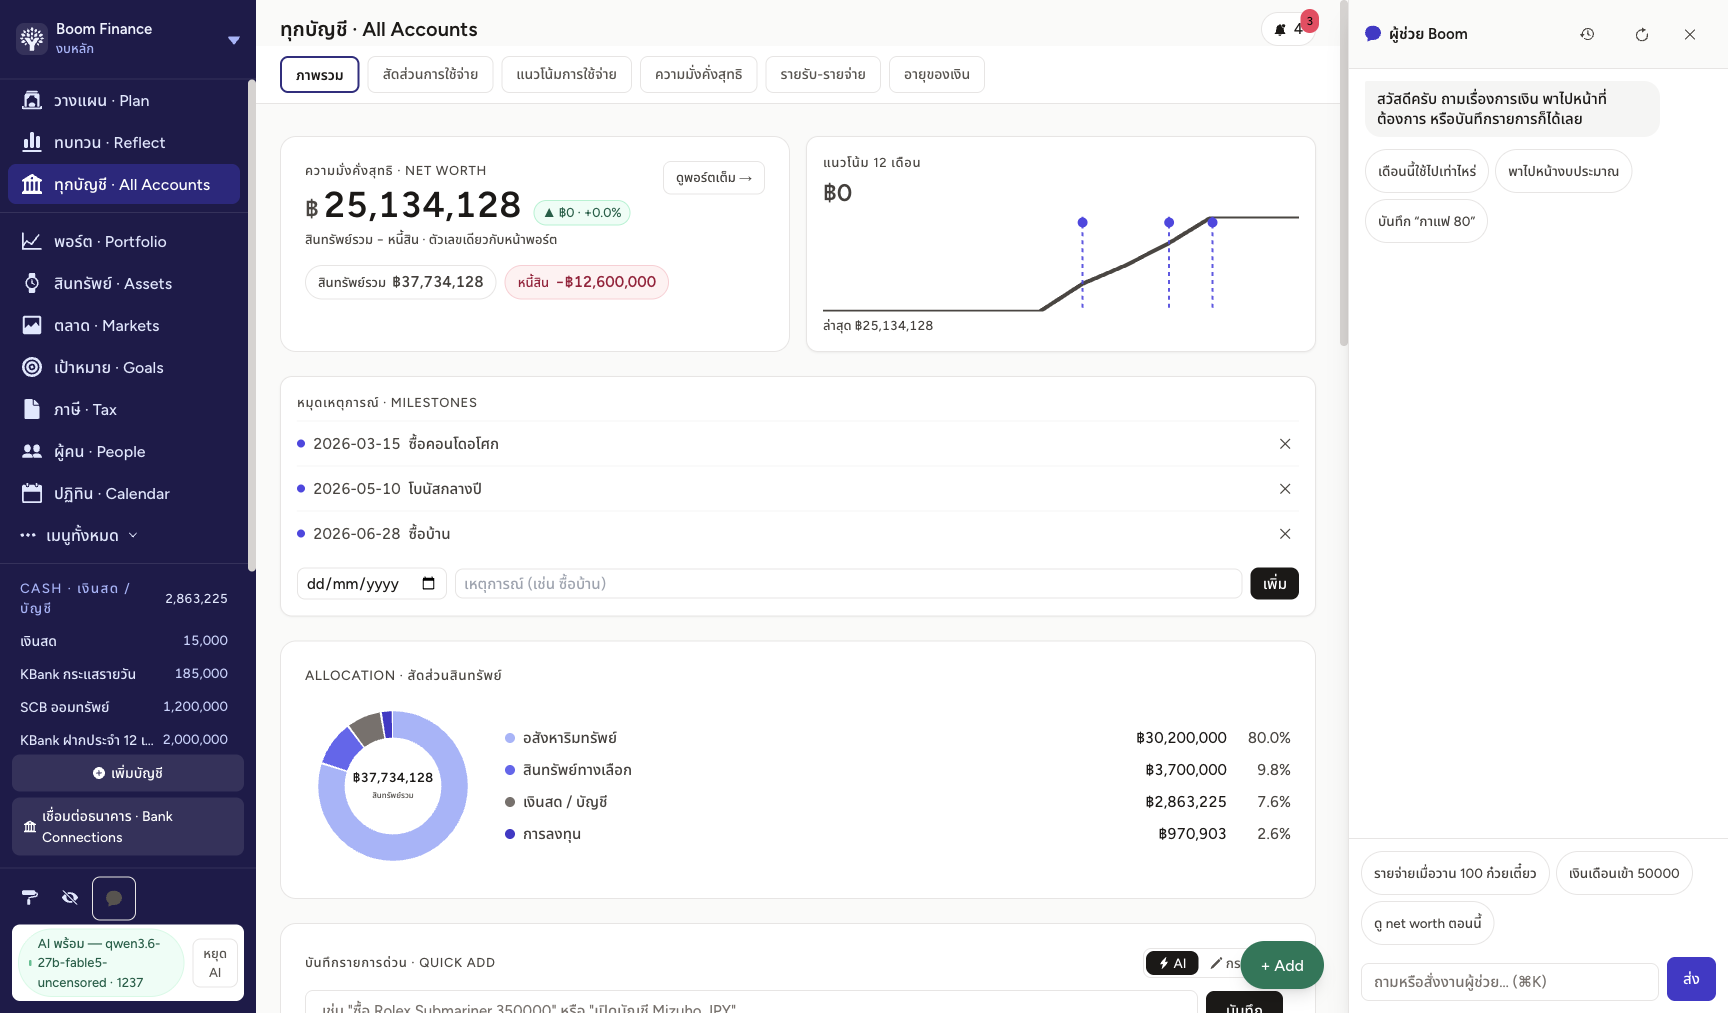Toggle hide amounts eye icon

(x=70, y=898)
